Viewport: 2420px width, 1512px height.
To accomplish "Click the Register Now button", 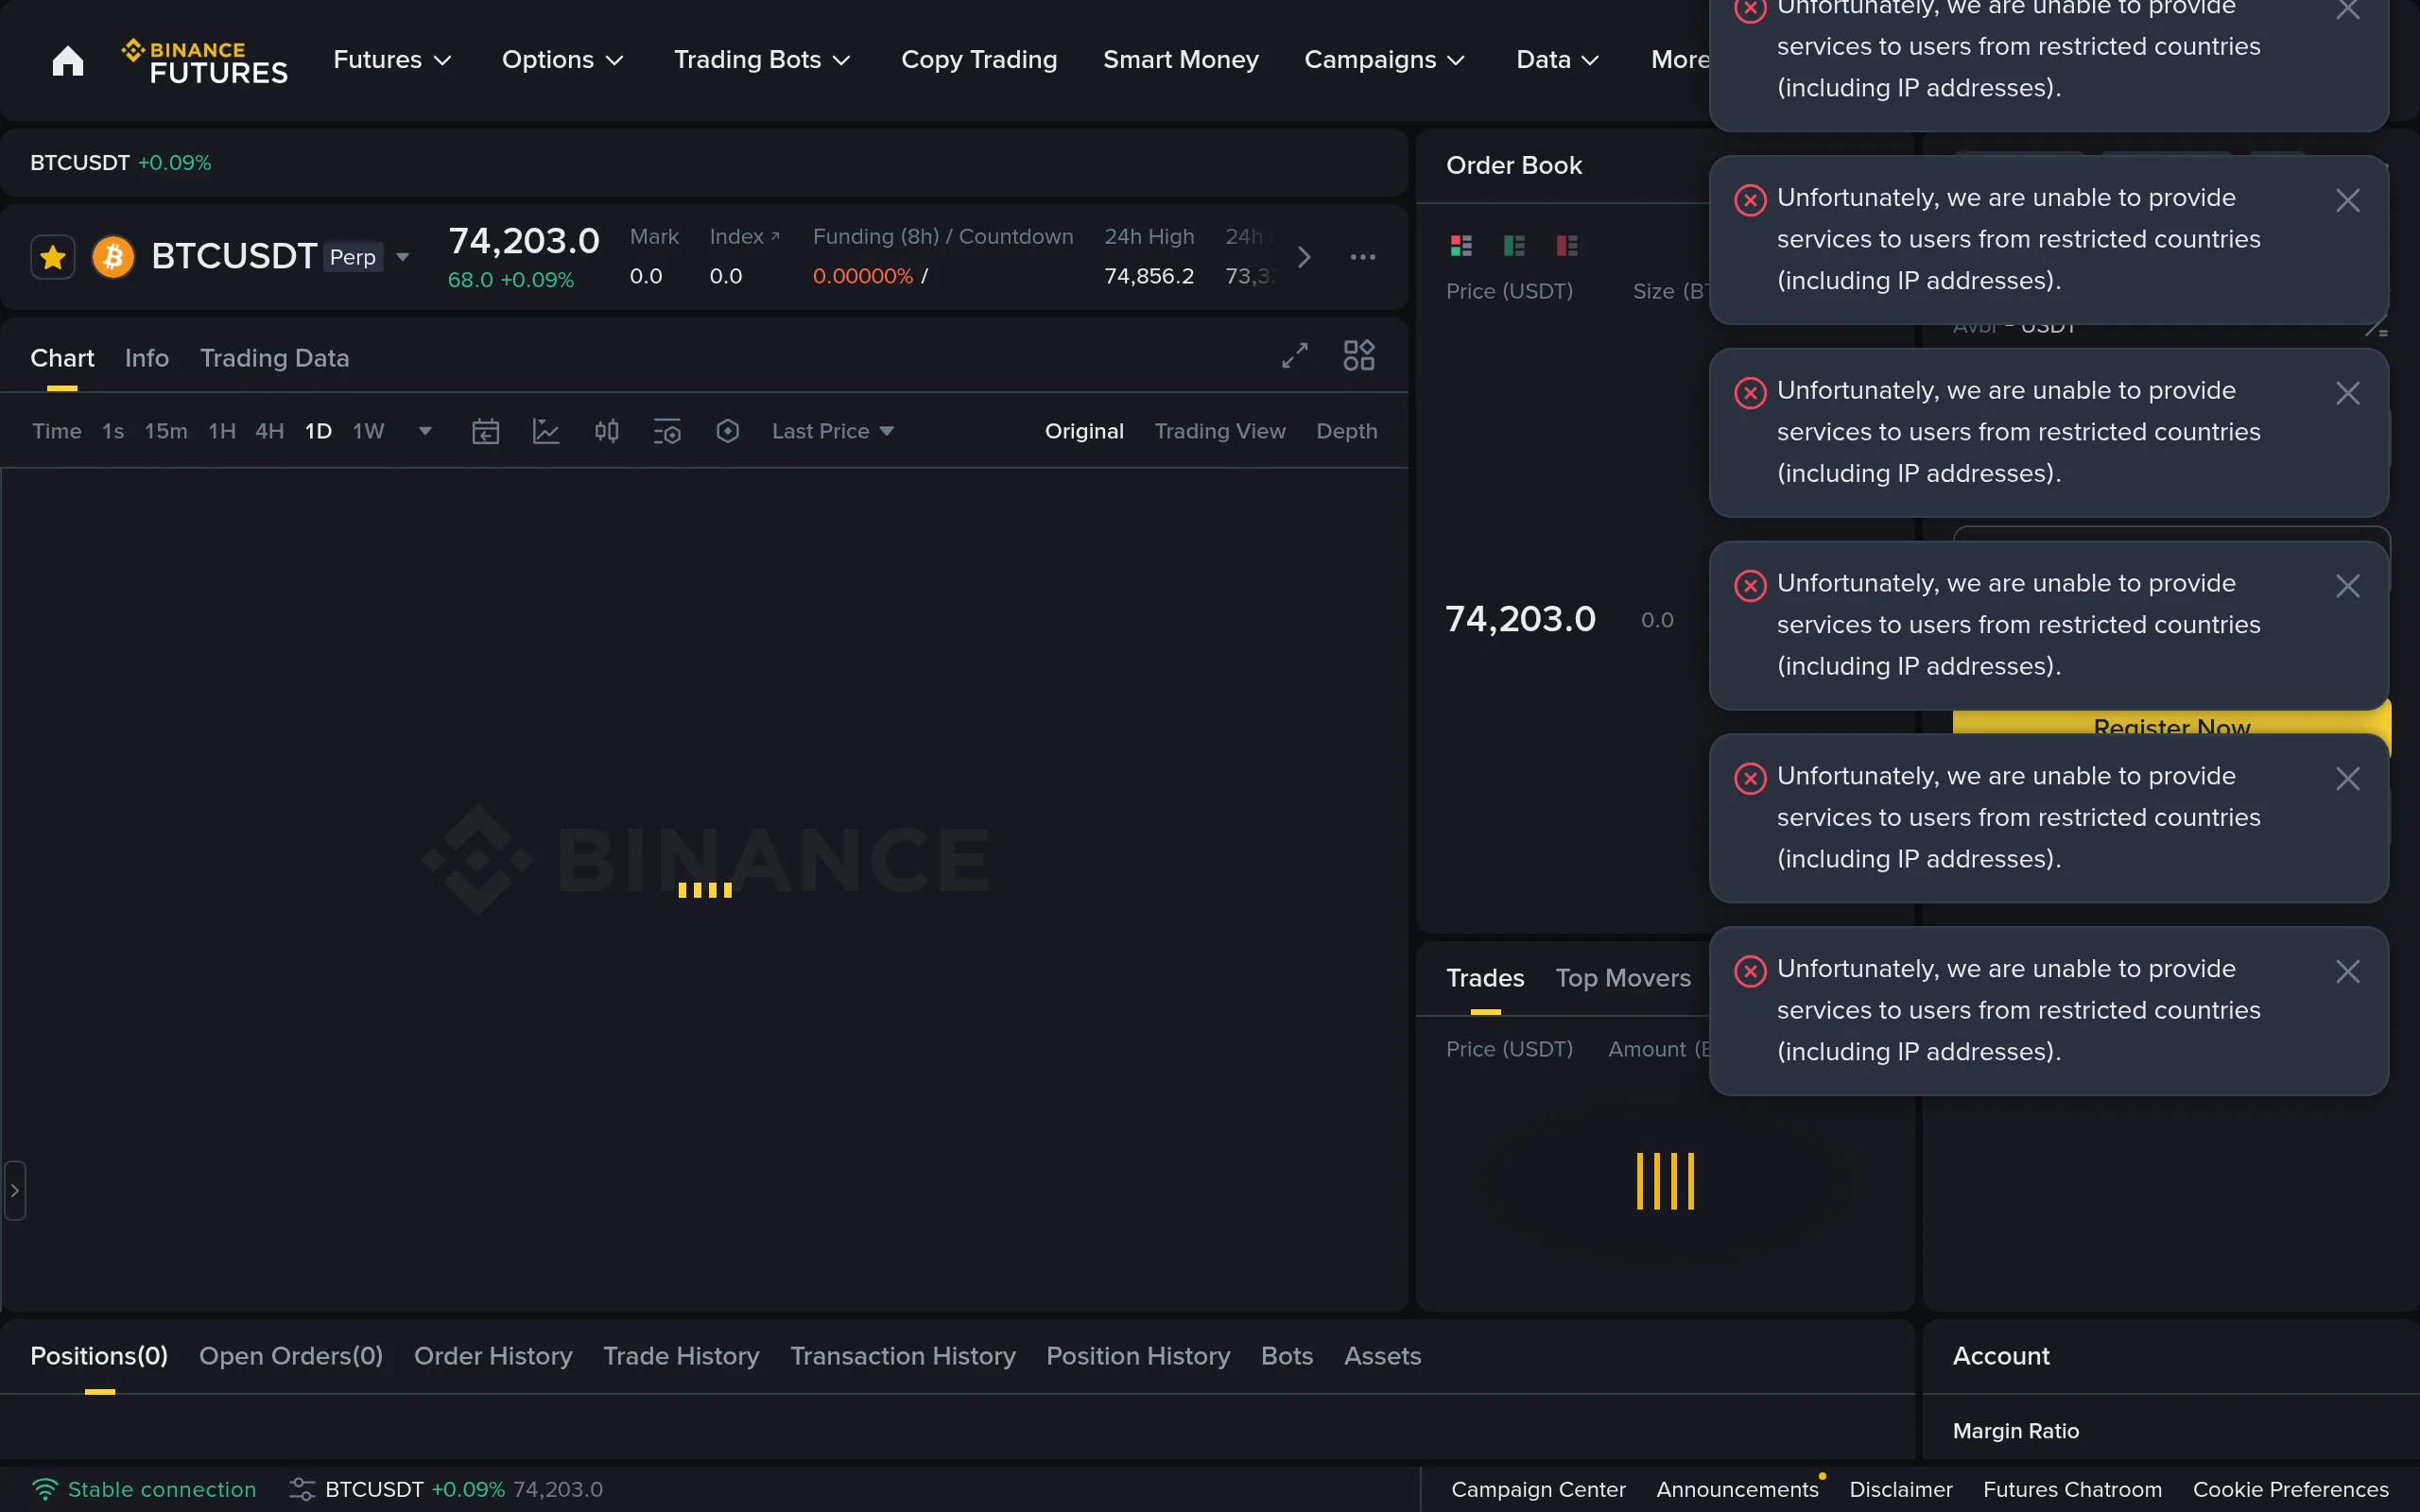I will click(x=2170, y=728).
